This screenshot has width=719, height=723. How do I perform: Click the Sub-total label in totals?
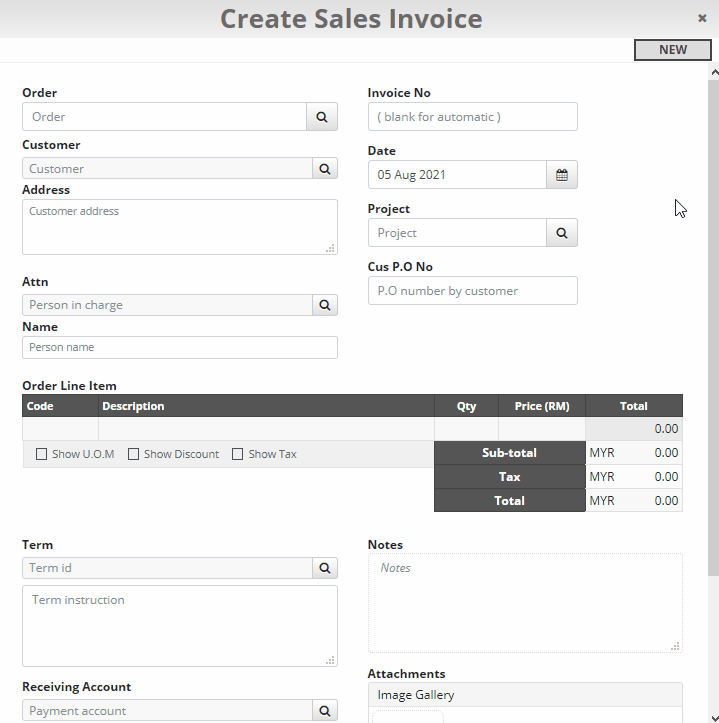click(510, 453)
